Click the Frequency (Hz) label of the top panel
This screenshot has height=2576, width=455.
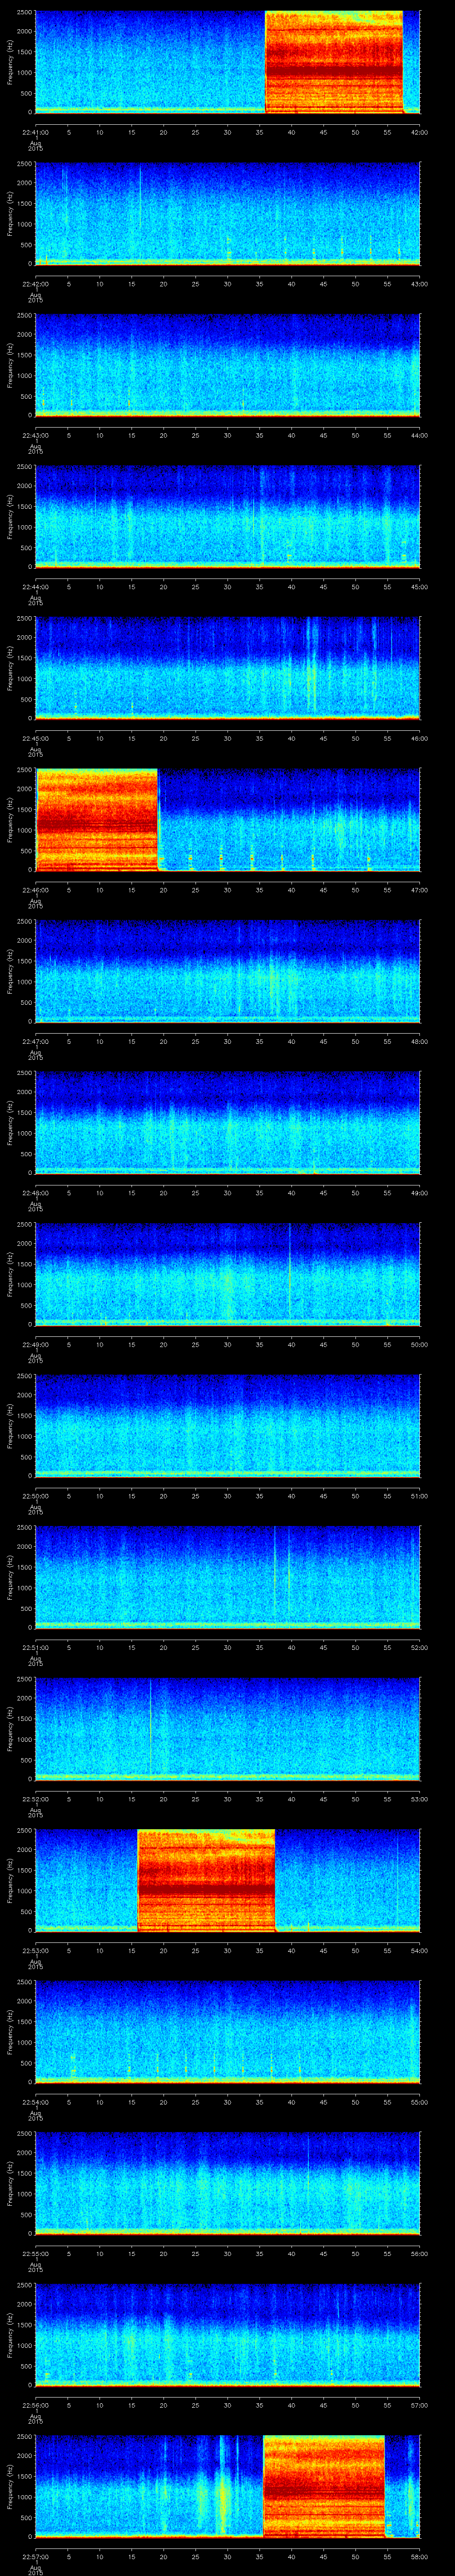pyautogui.click(x=10, y=62)
